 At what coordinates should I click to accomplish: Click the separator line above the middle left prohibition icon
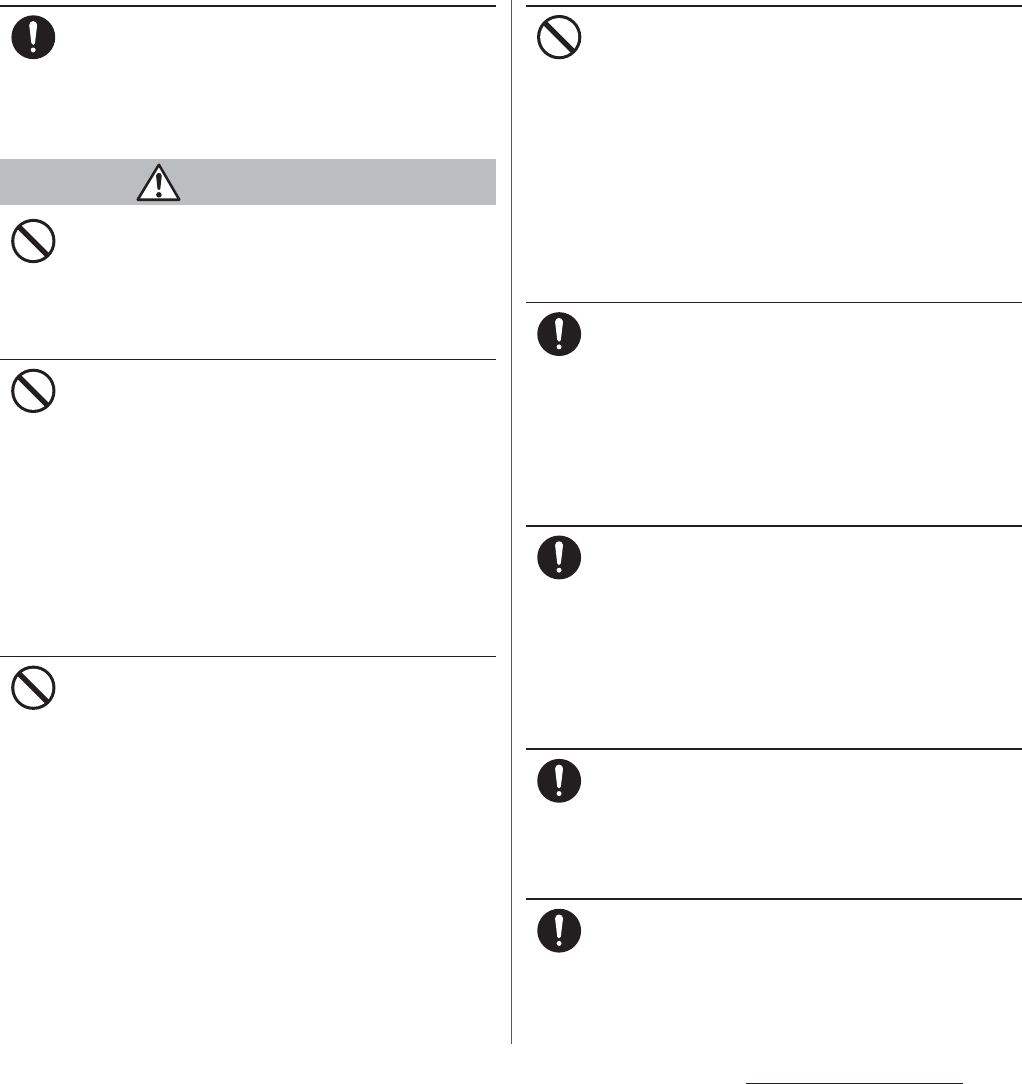248,359
